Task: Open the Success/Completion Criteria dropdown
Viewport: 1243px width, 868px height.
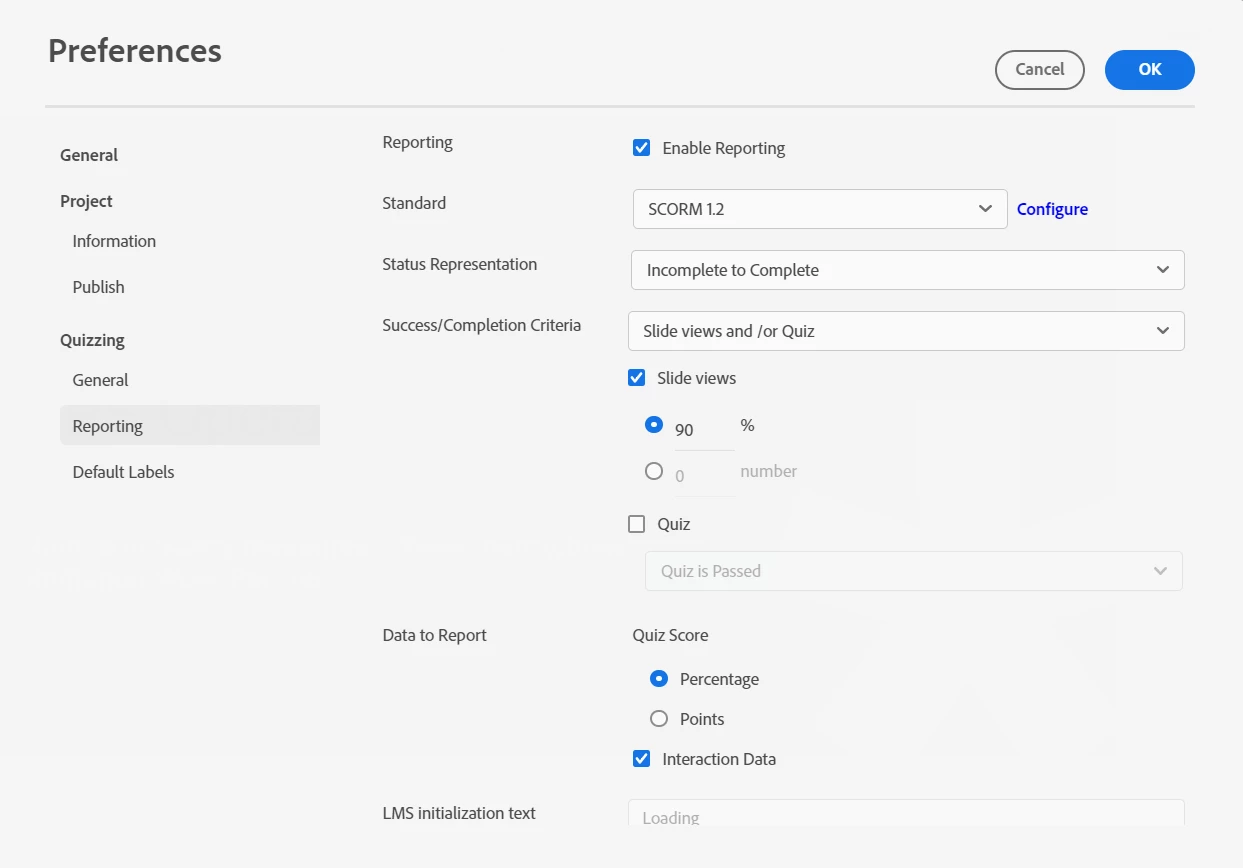Action: (x=906, y=331)
